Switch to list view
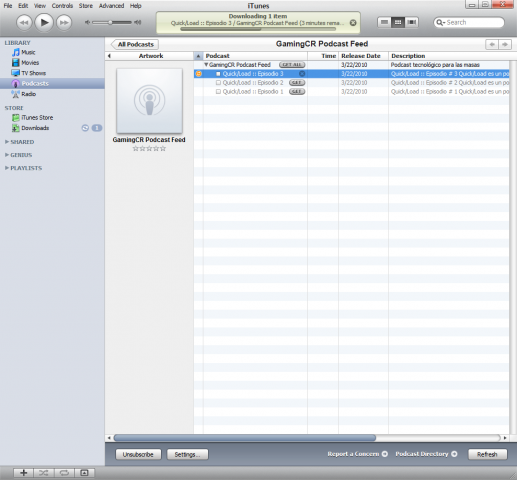This screenshot has width=517, height=480. (x=384, y=22)
